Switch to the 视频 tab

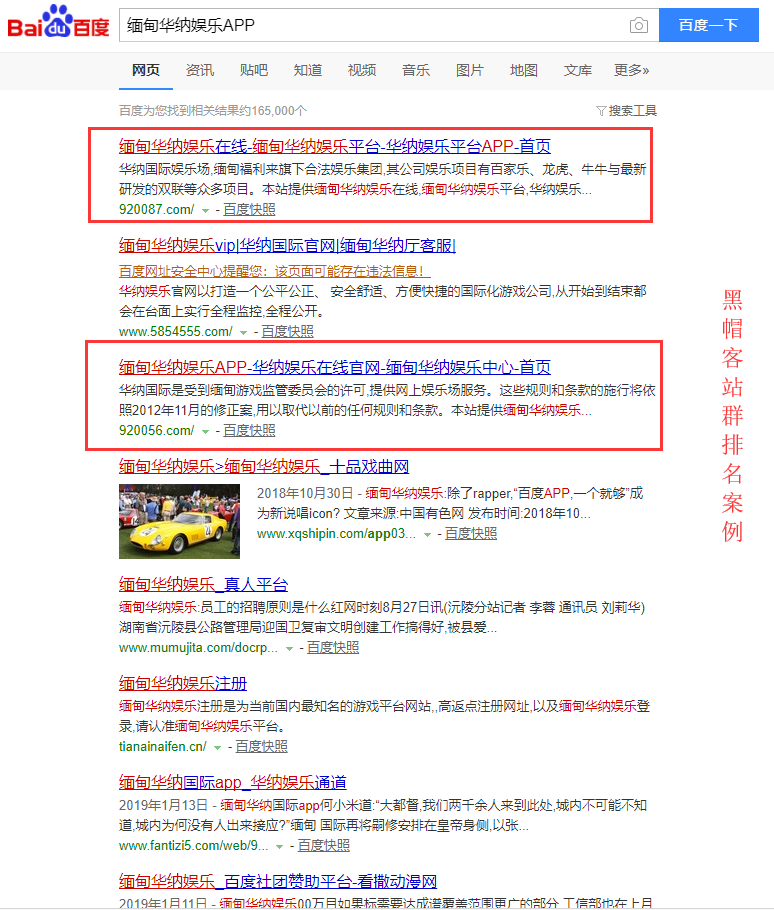361,70
